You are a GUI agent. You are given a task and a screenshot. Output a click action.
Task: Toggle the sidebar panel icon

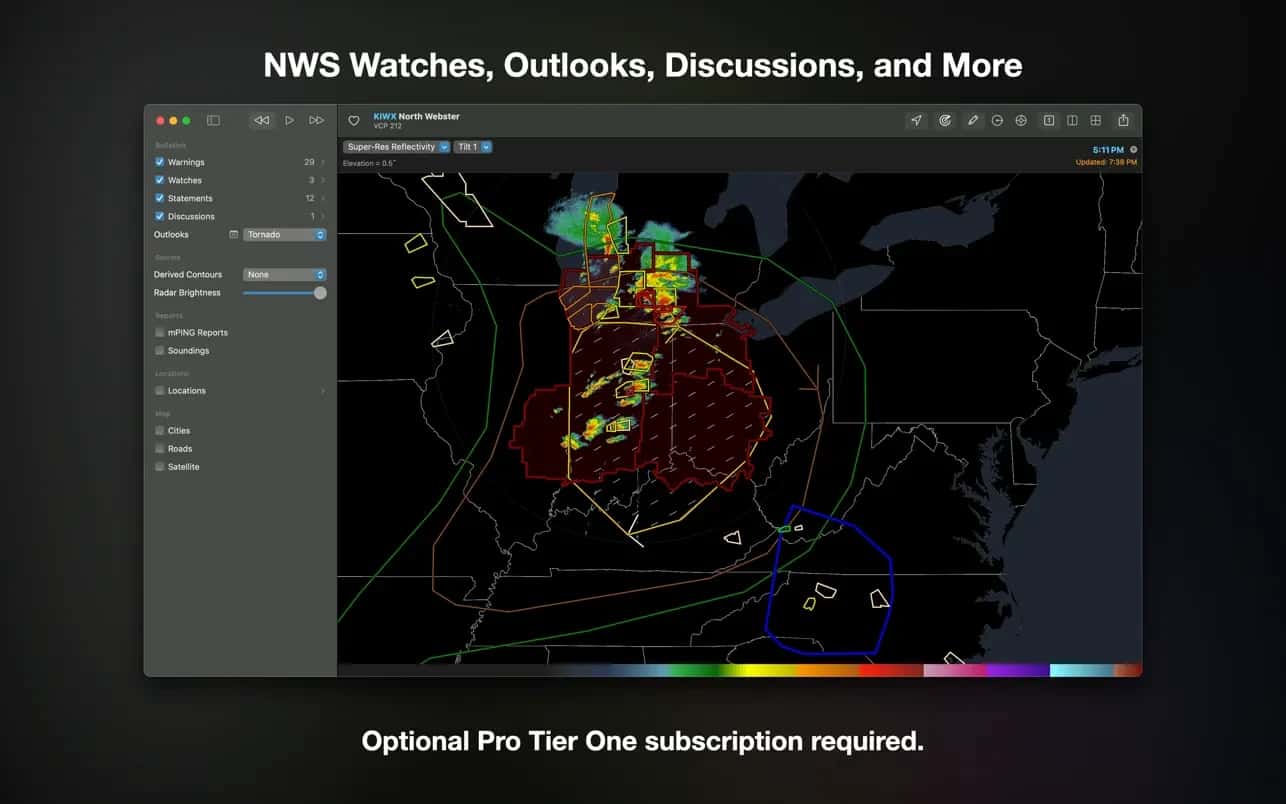(213, 120)
